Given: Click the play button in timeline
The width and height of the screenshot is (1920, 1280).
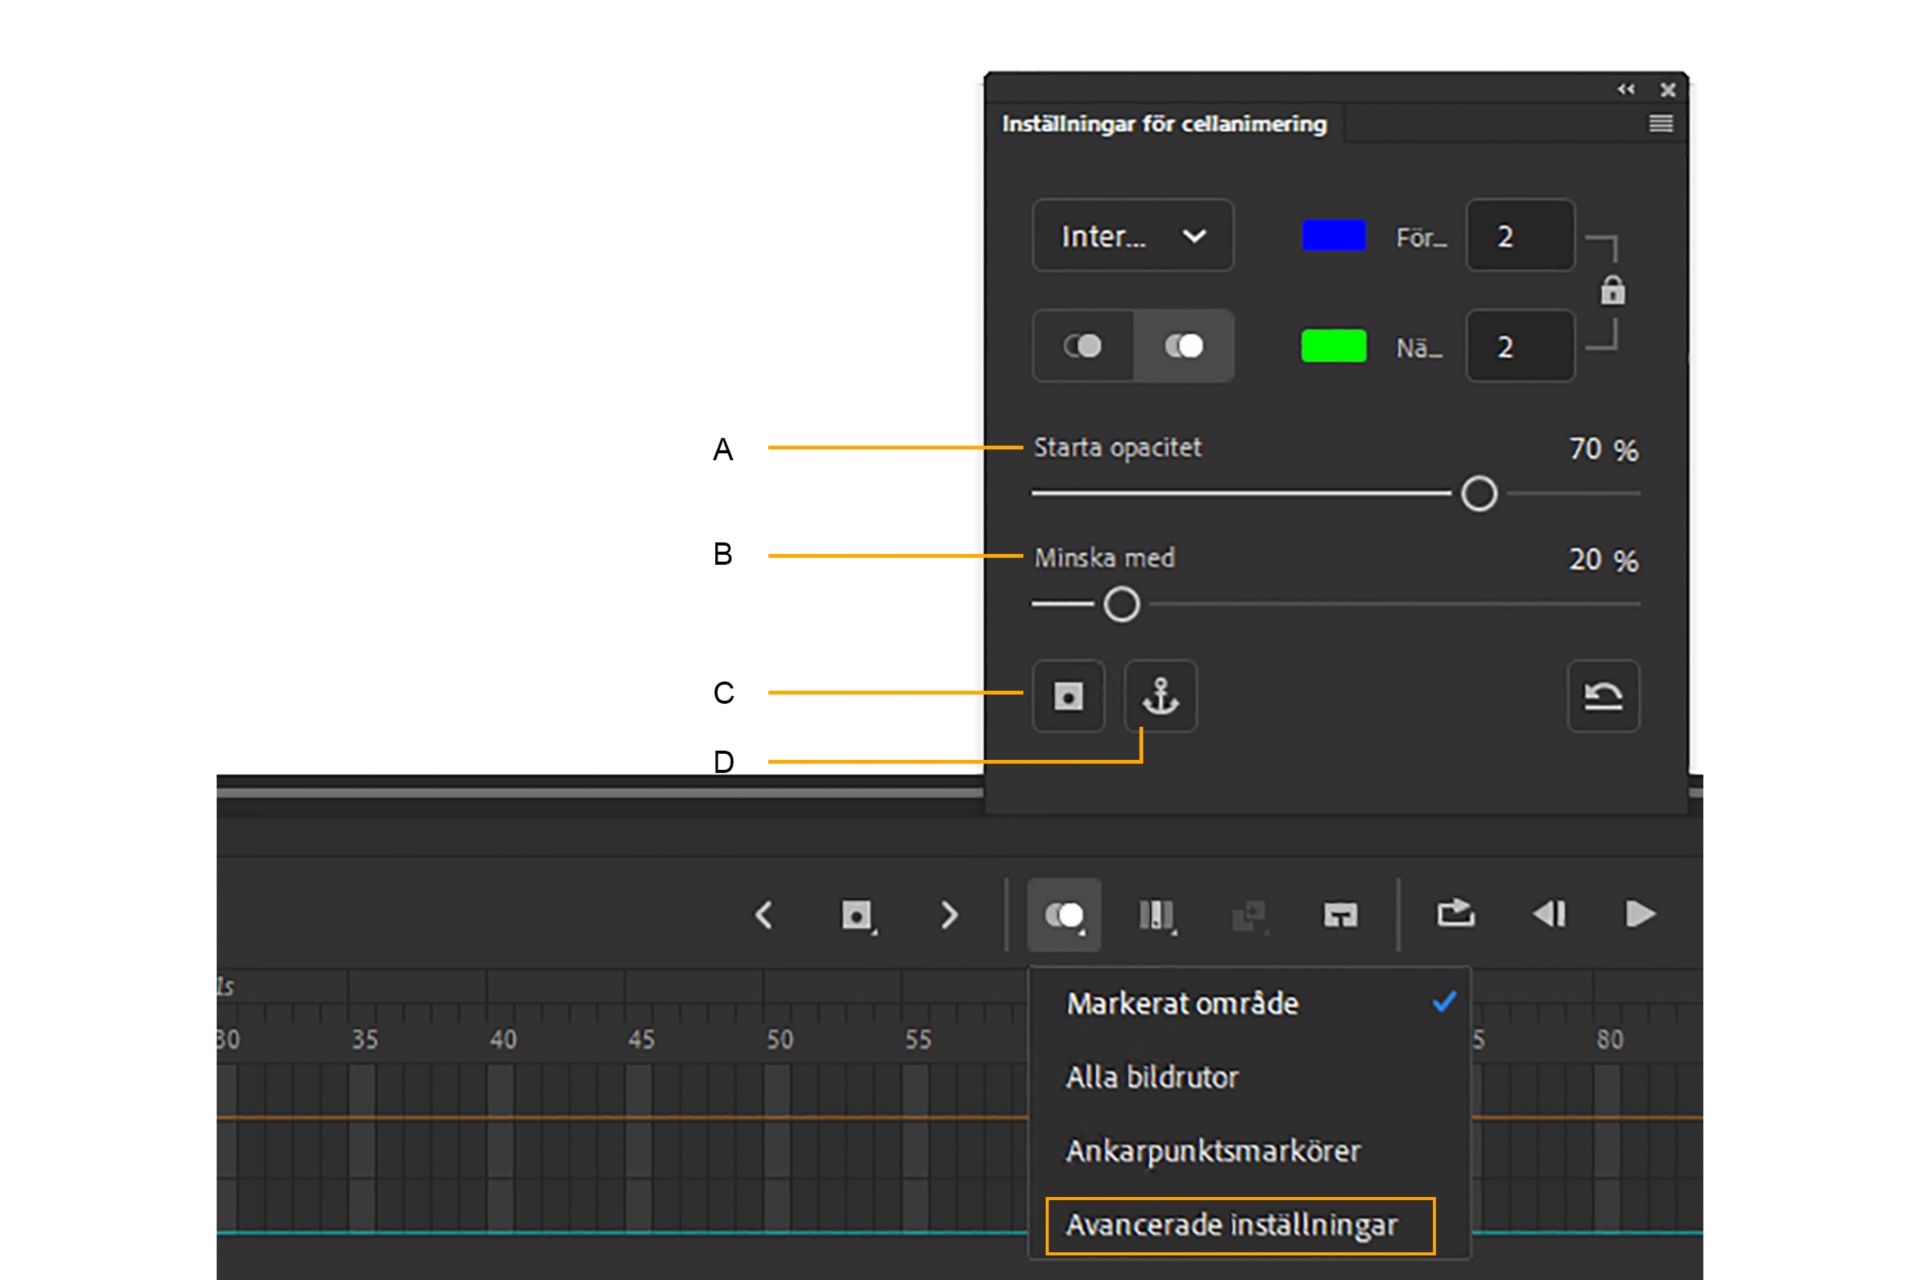Looking at the screenshot, I should tap(1640, 914).
